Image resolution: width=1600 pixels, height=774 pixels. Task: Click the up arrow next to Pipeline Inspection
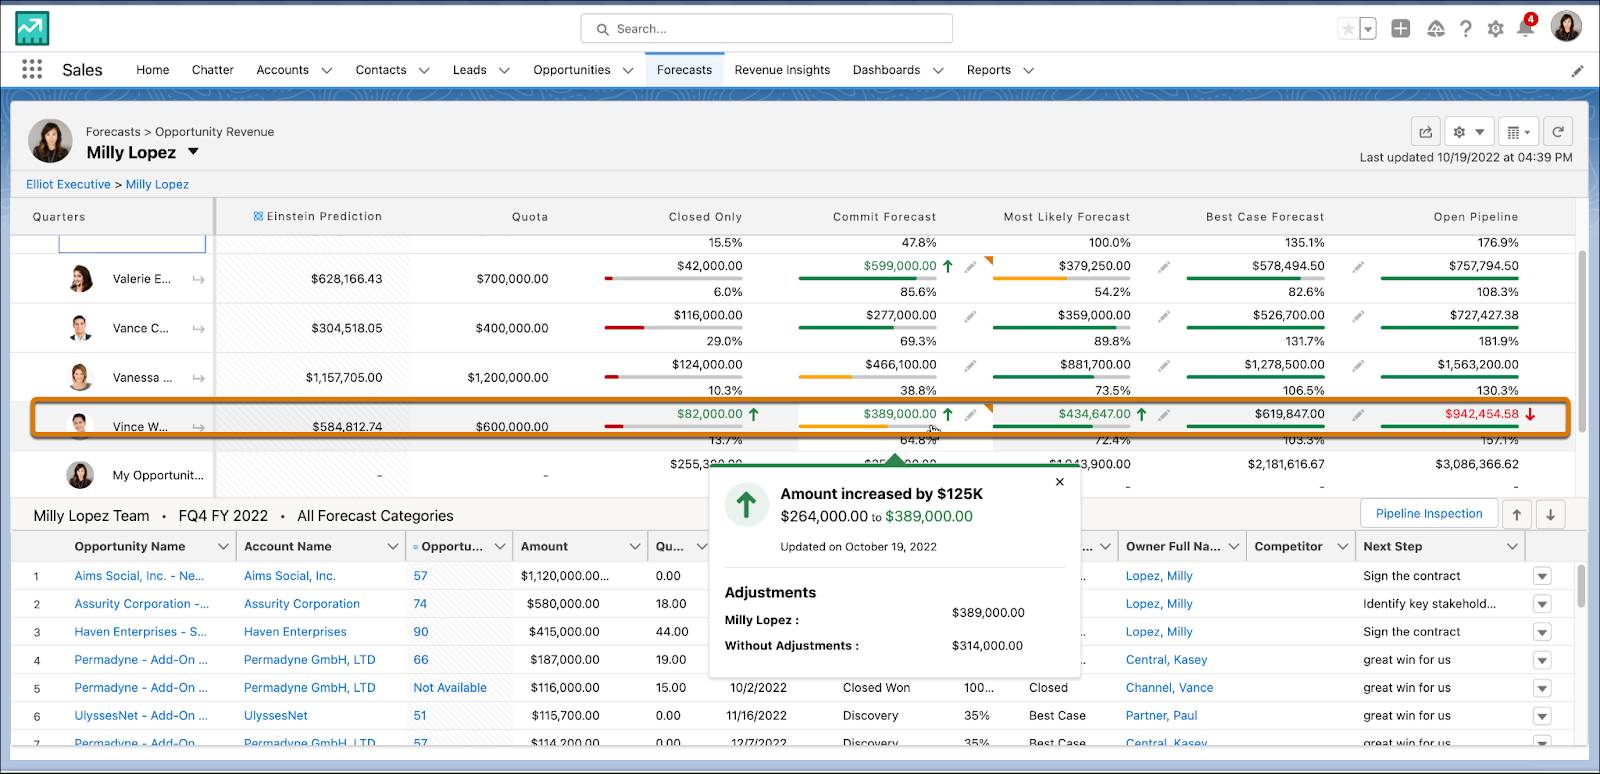tap(1517, 514)
